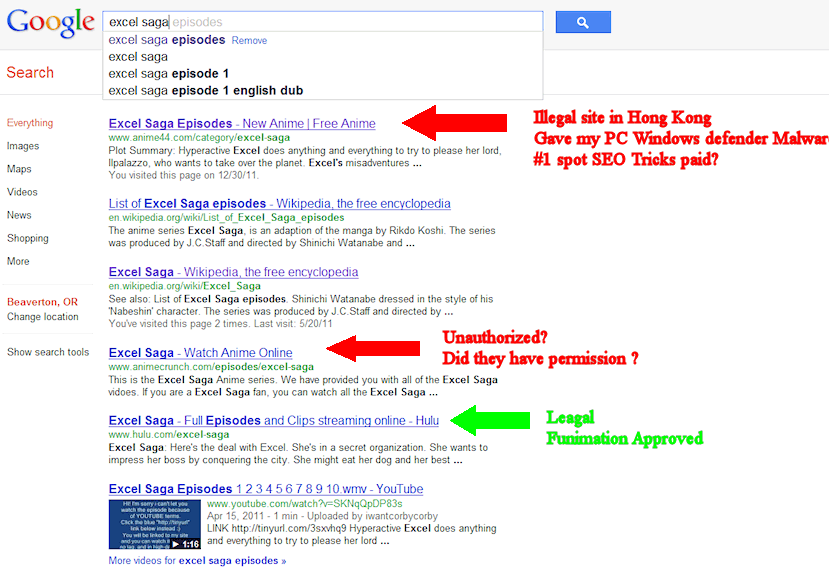Open 'Excel Saga - Watch Anime Online' result

(200, 353)
